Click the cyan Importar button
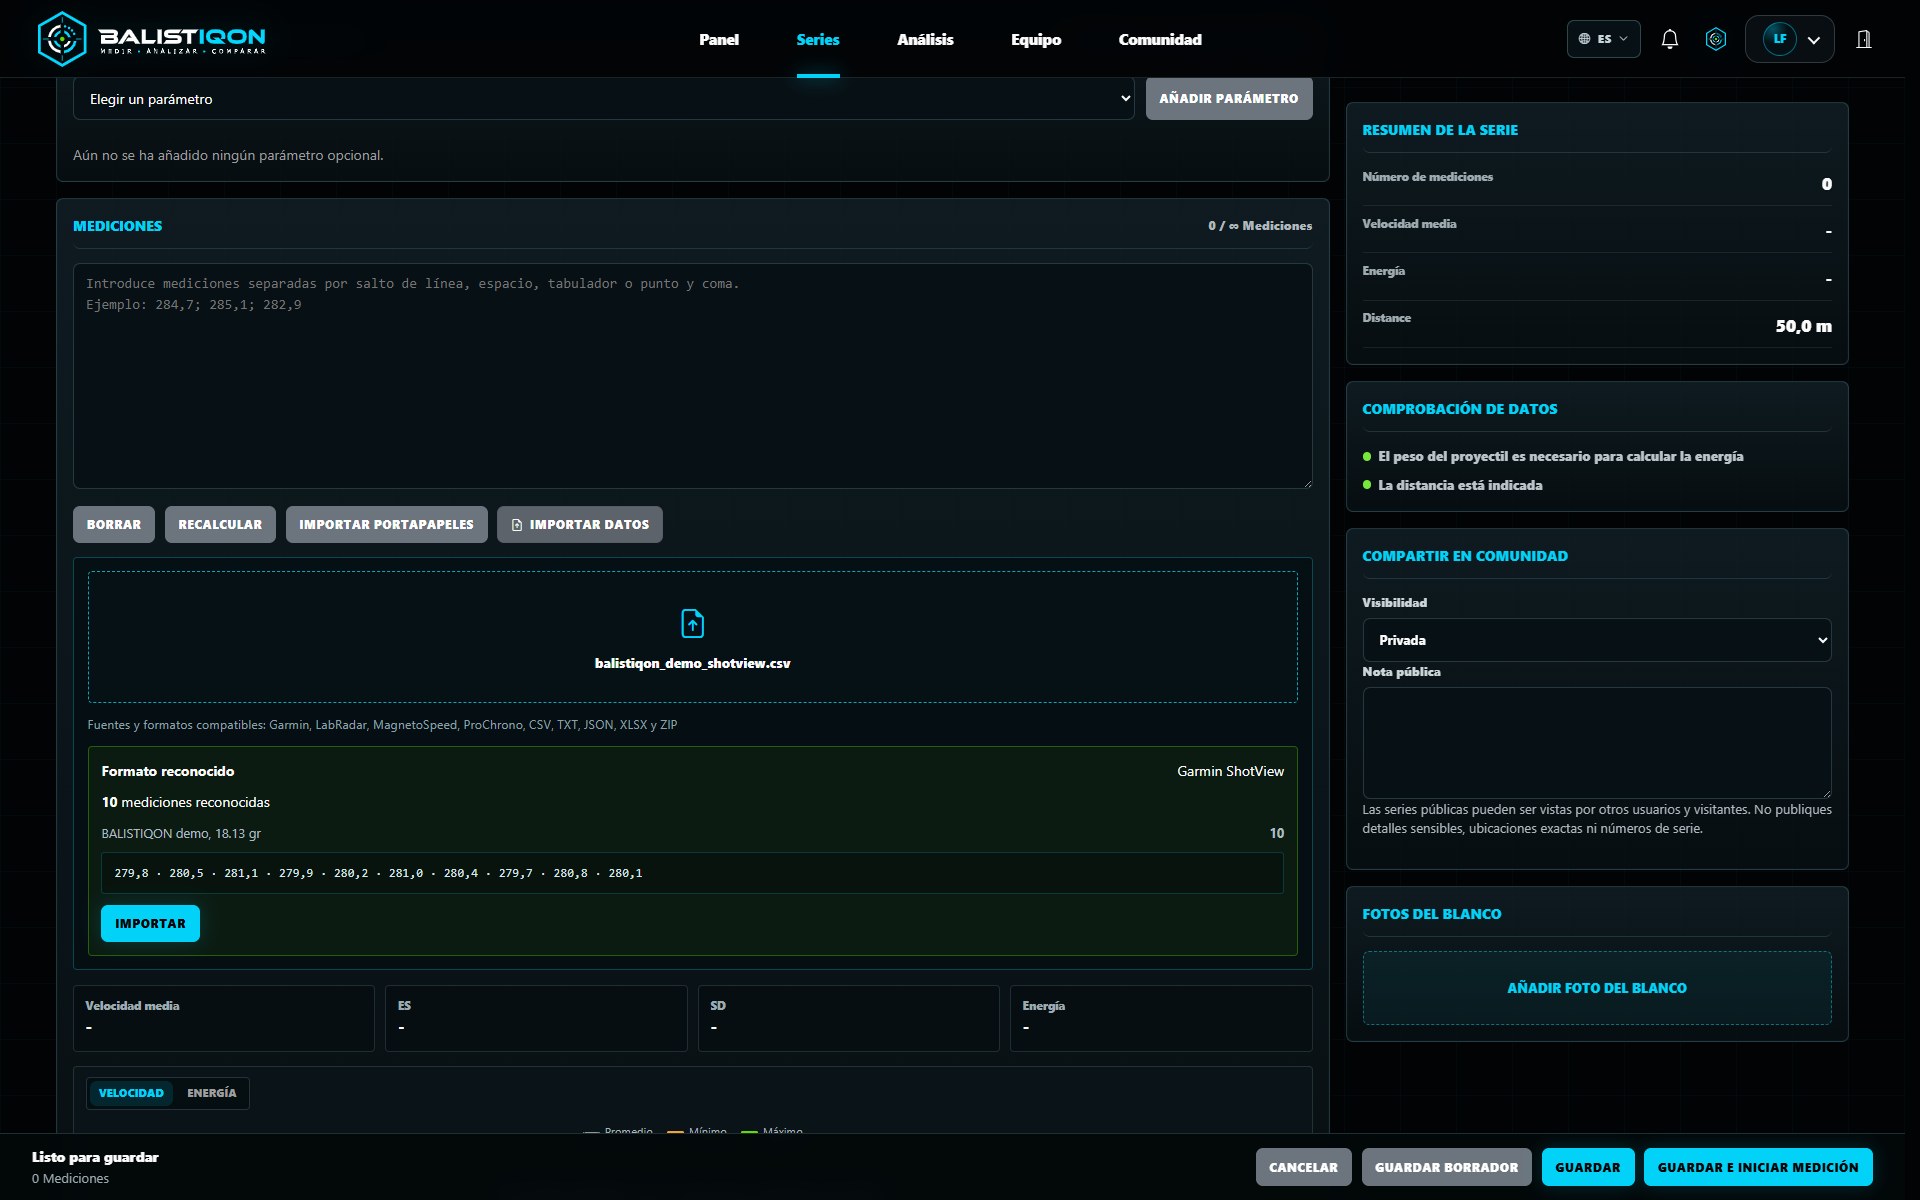 point(150,923)
